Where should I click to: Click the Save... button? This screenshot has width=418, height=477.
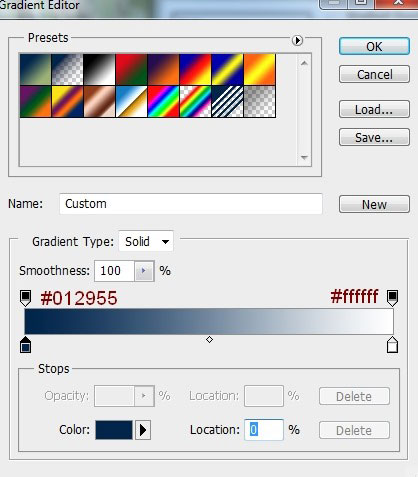click(374, 137)
